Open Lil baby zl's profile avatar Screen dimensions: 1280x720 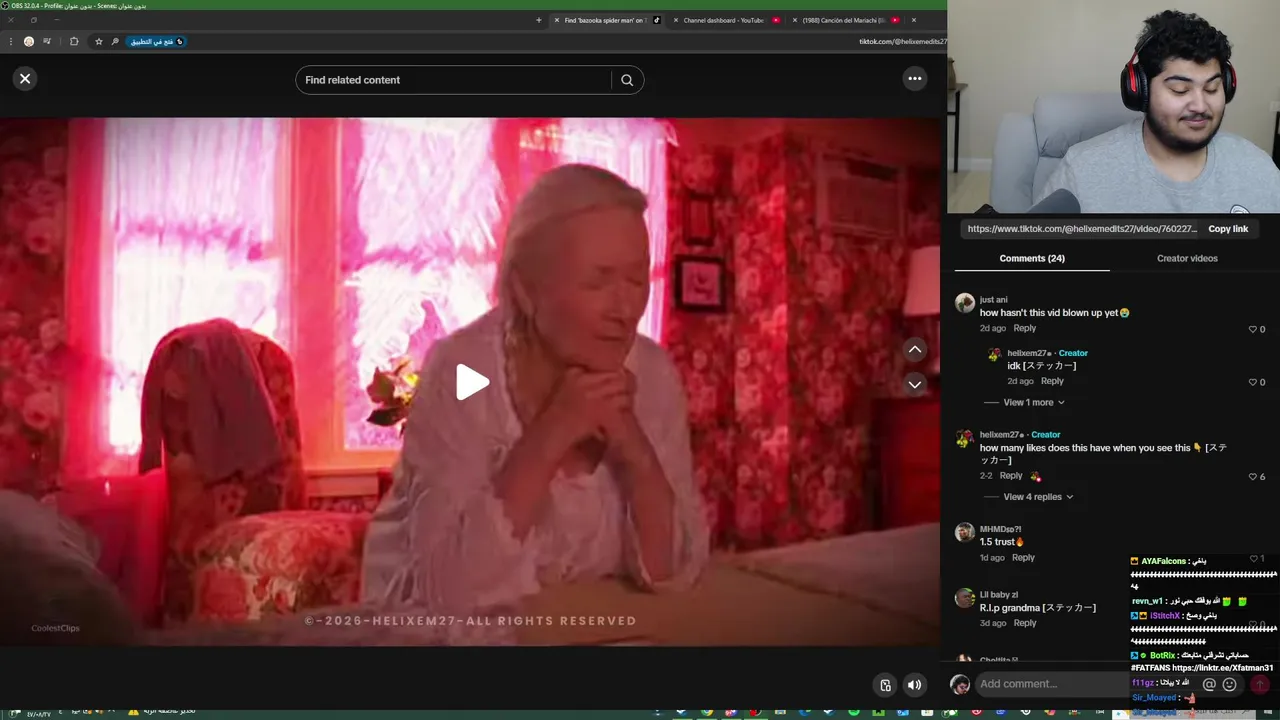pyautogui.click(x=964, y=598)
